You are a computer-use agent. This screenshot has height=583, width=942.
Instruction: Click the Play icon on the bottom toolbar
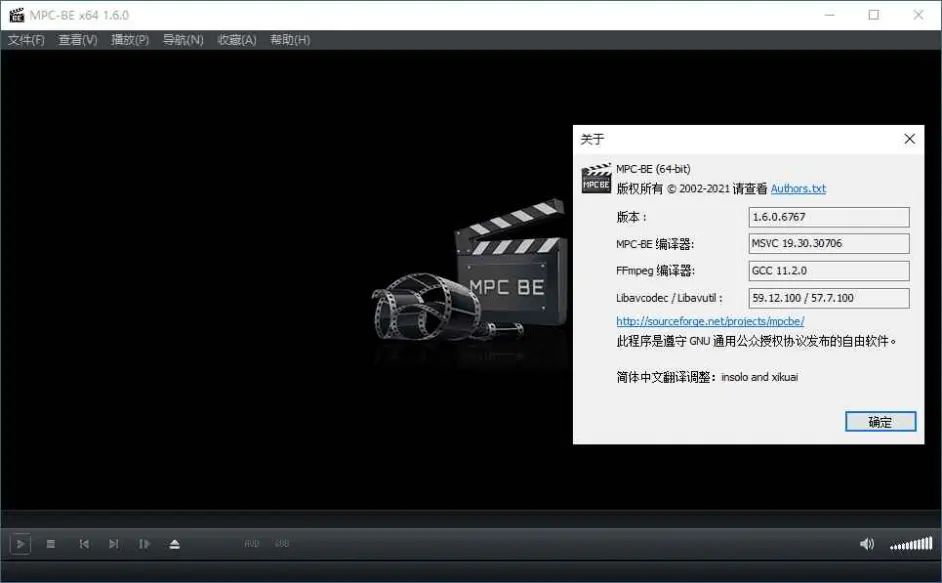point(21,543)
